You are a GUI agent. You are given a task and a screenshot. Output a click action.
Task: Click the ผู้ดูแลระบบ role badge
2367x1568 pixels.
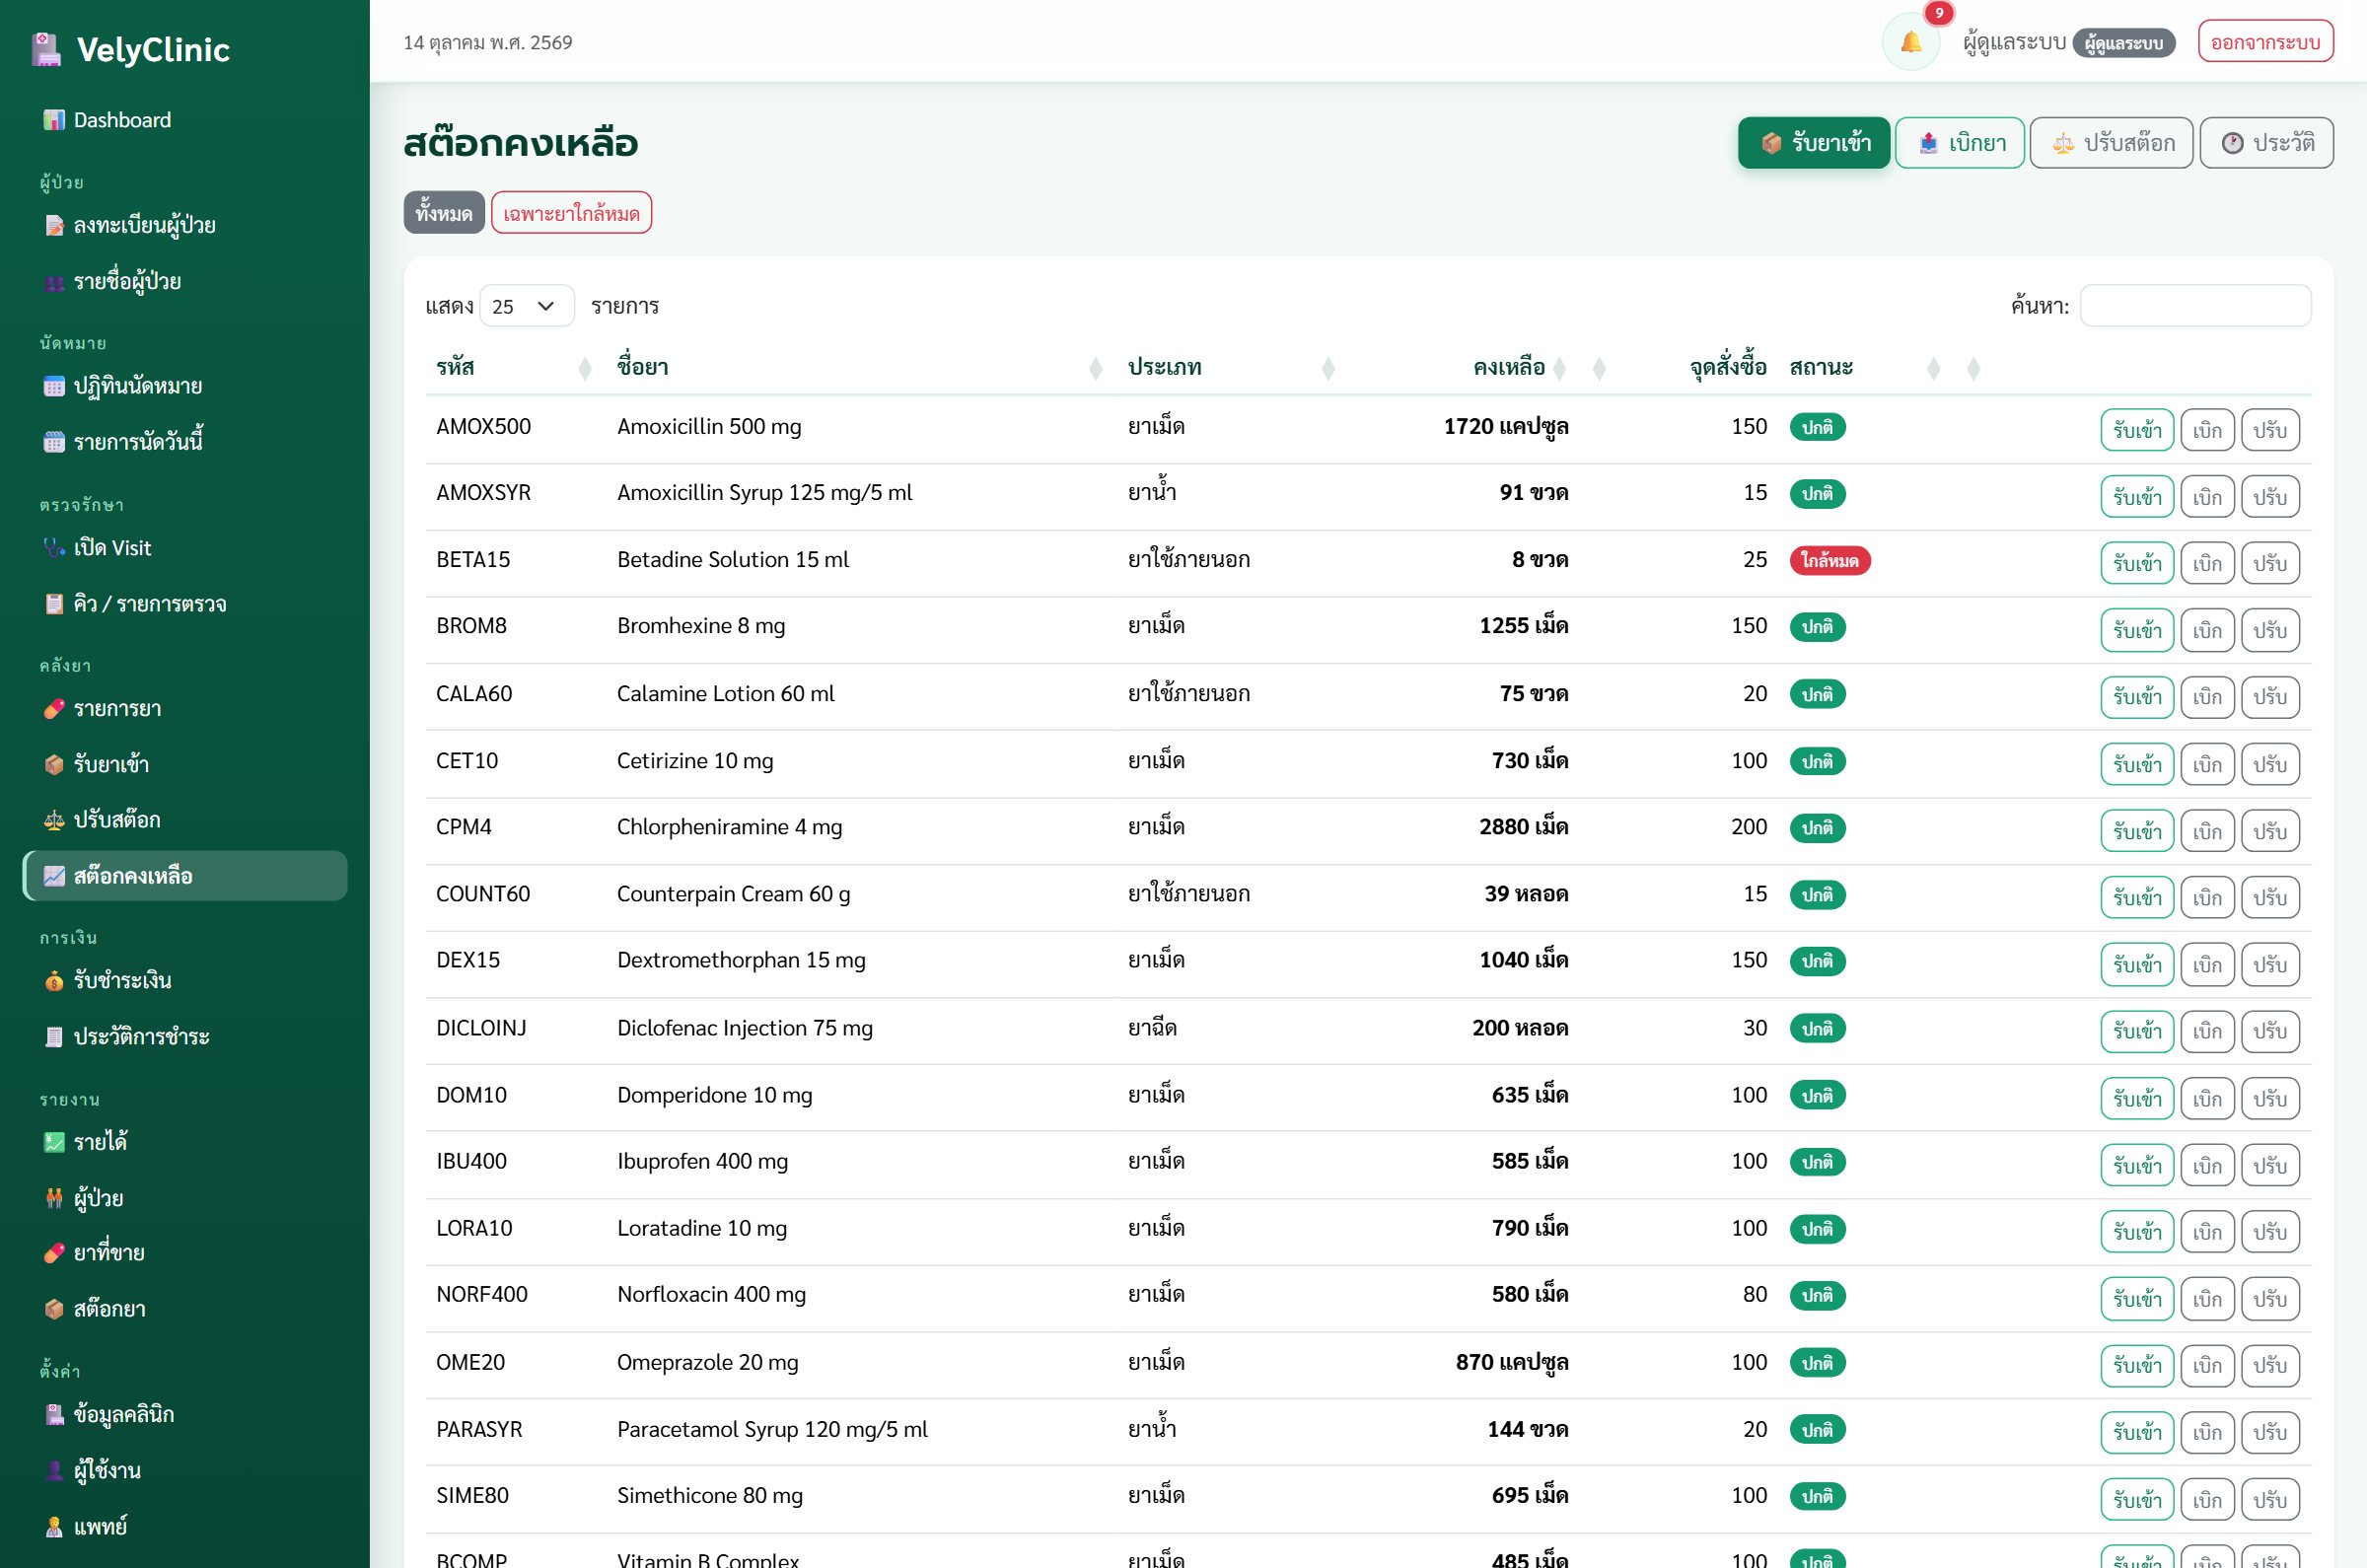[2122, 43]
